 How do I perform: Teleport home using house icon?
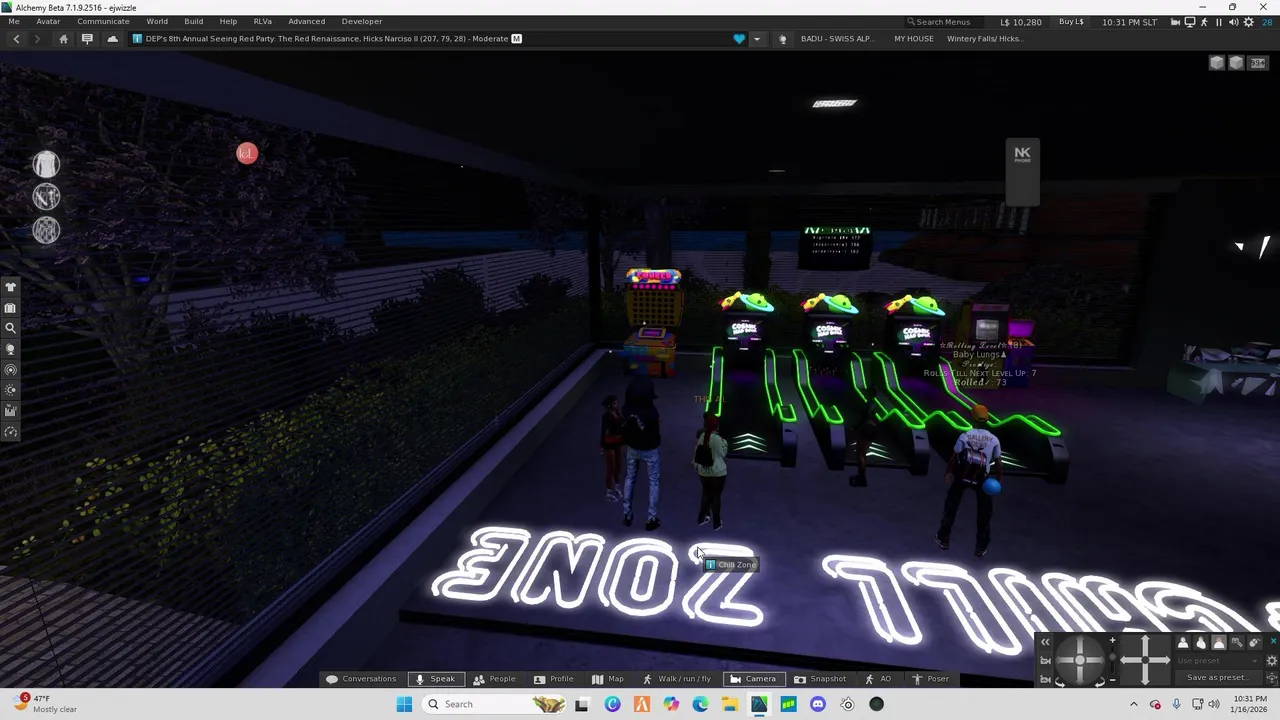click(63, 39)
